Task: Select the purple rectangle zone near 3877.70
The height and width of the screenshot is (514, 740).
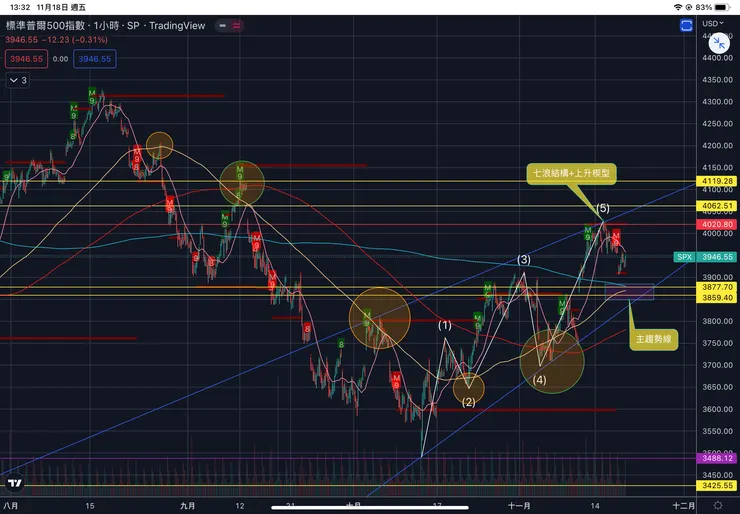Action: point(629,292)
